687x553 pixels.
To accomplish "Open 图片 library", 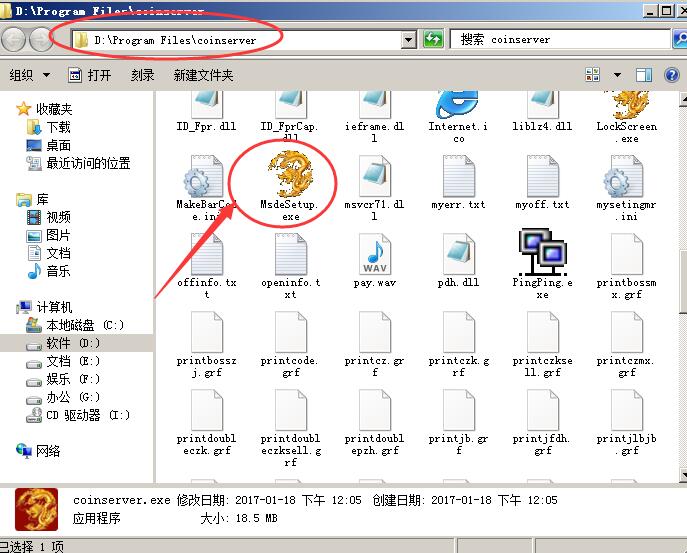I will (49, 235).
